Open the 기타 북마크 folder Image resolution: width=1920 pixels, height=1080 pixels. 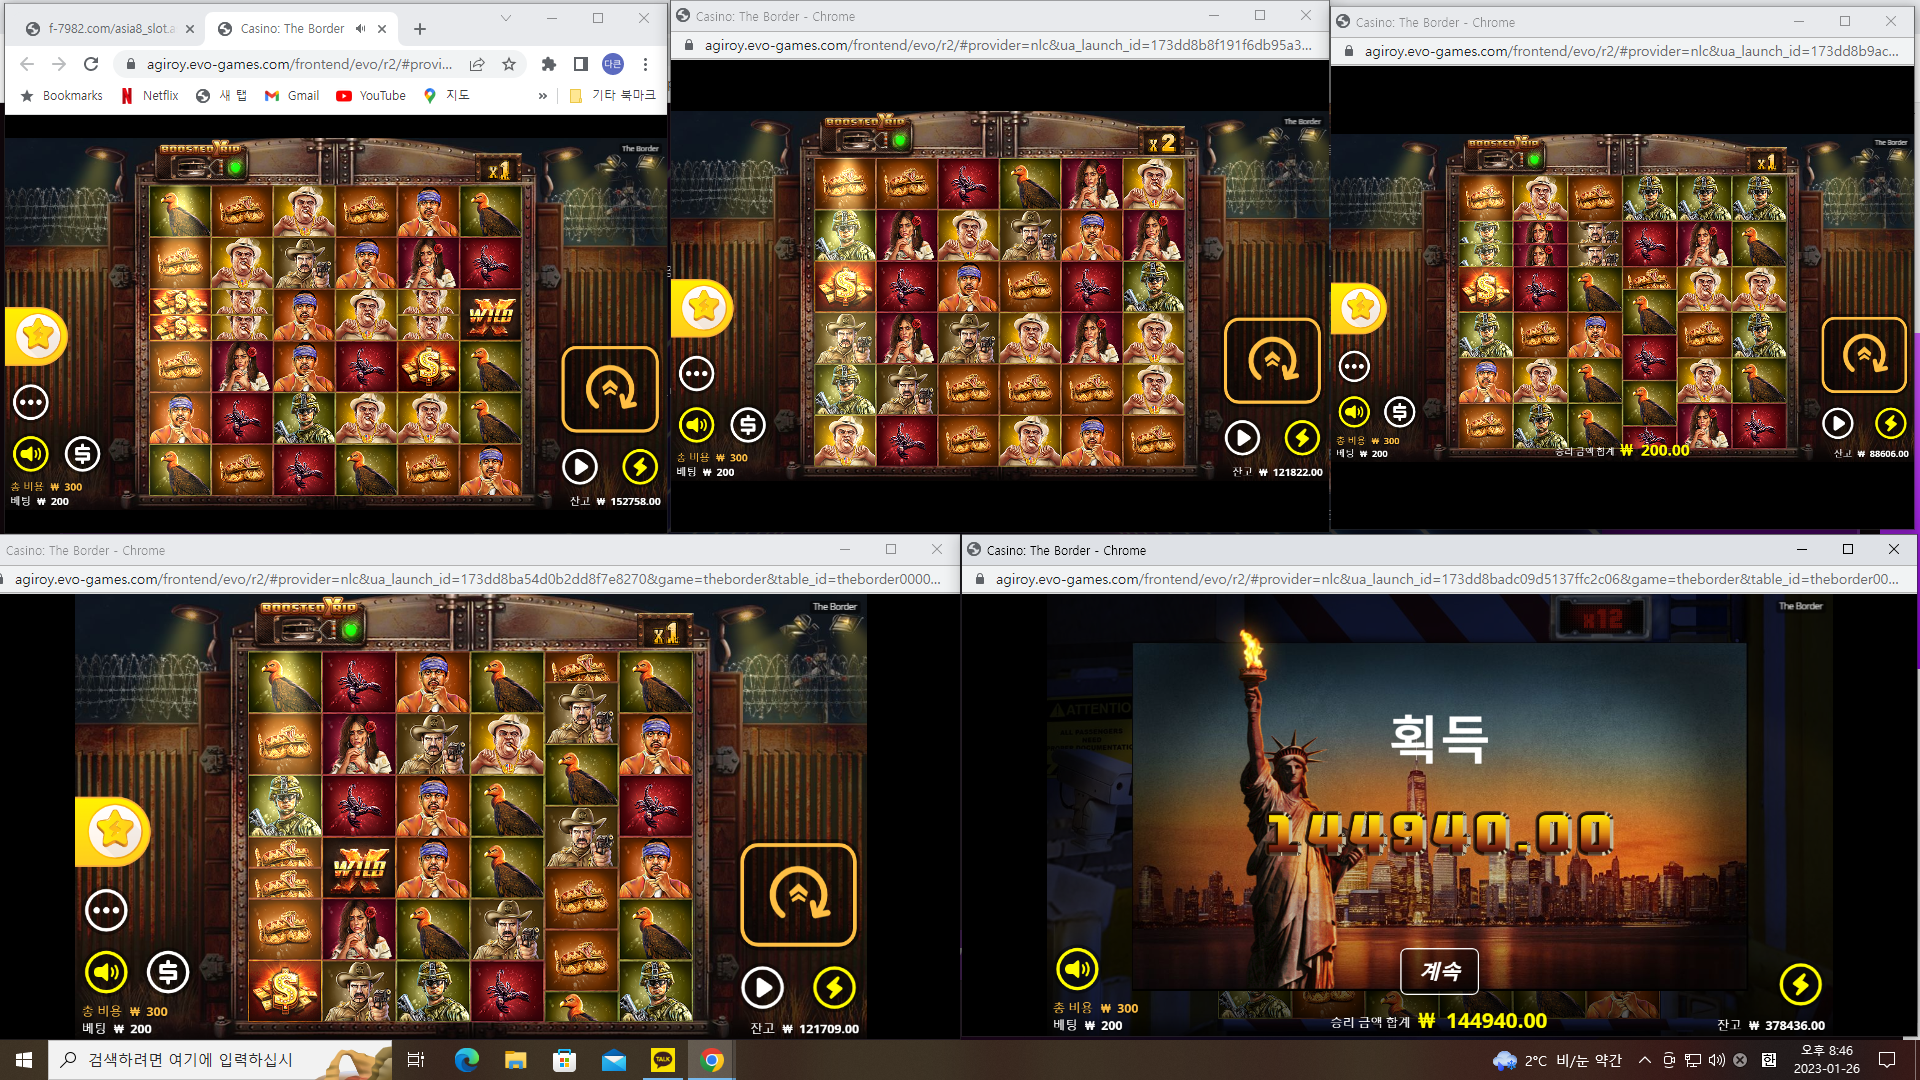(612, 96)
